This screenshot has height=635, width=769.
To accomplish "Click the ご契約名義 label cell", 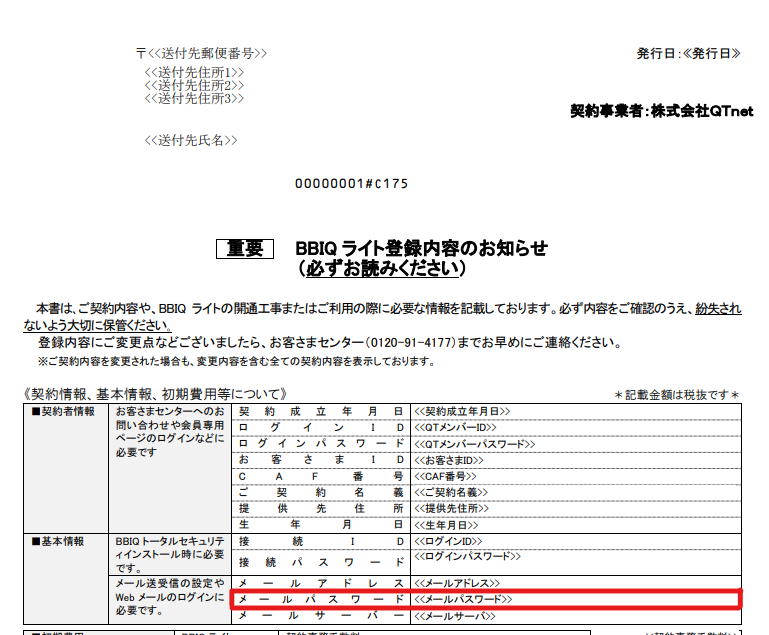I will (x=321, y=492).
